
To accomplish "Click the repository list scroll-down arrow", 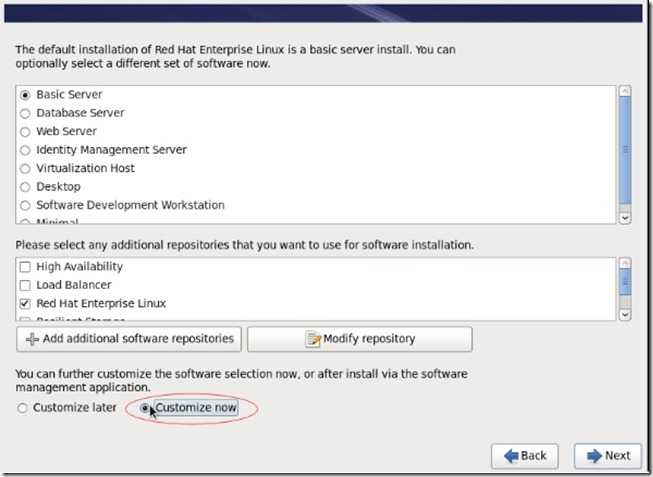I will click(x=625, y=315).
